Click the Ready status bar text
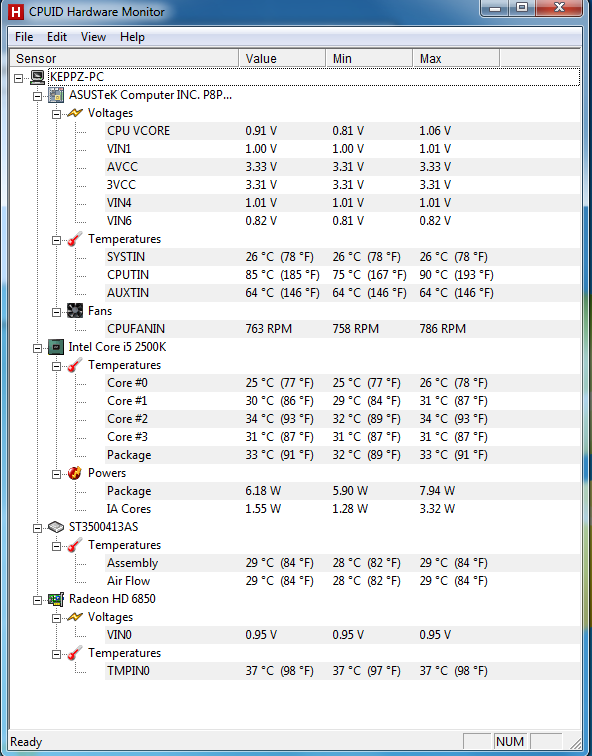This screenshot has width=592, height=756. (x=26, y=742)
